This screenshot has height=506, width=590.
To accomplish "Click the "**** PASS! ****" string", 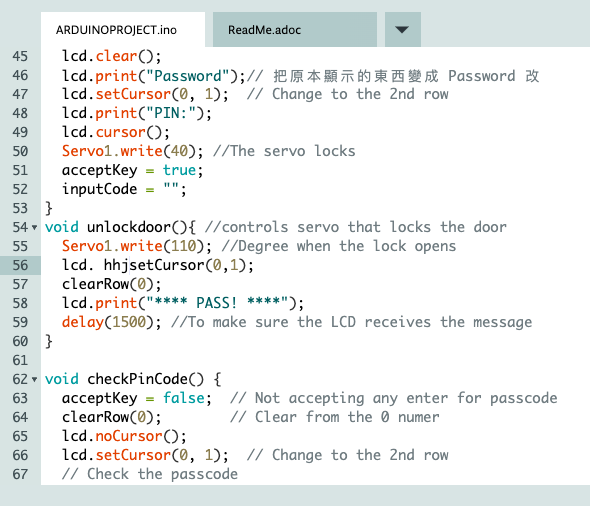I will pyautogui.click(x=217, y=303).
